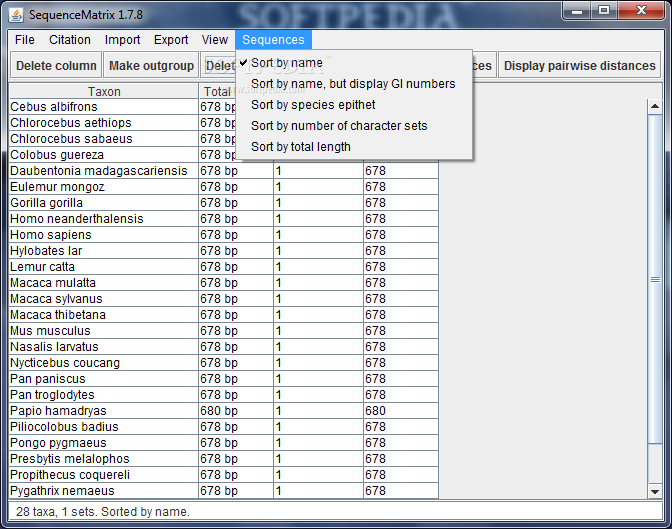Select the Colobus guereza taxon
Screen dimensions: 672x529
pyautogui.click(x=103, y=155)
